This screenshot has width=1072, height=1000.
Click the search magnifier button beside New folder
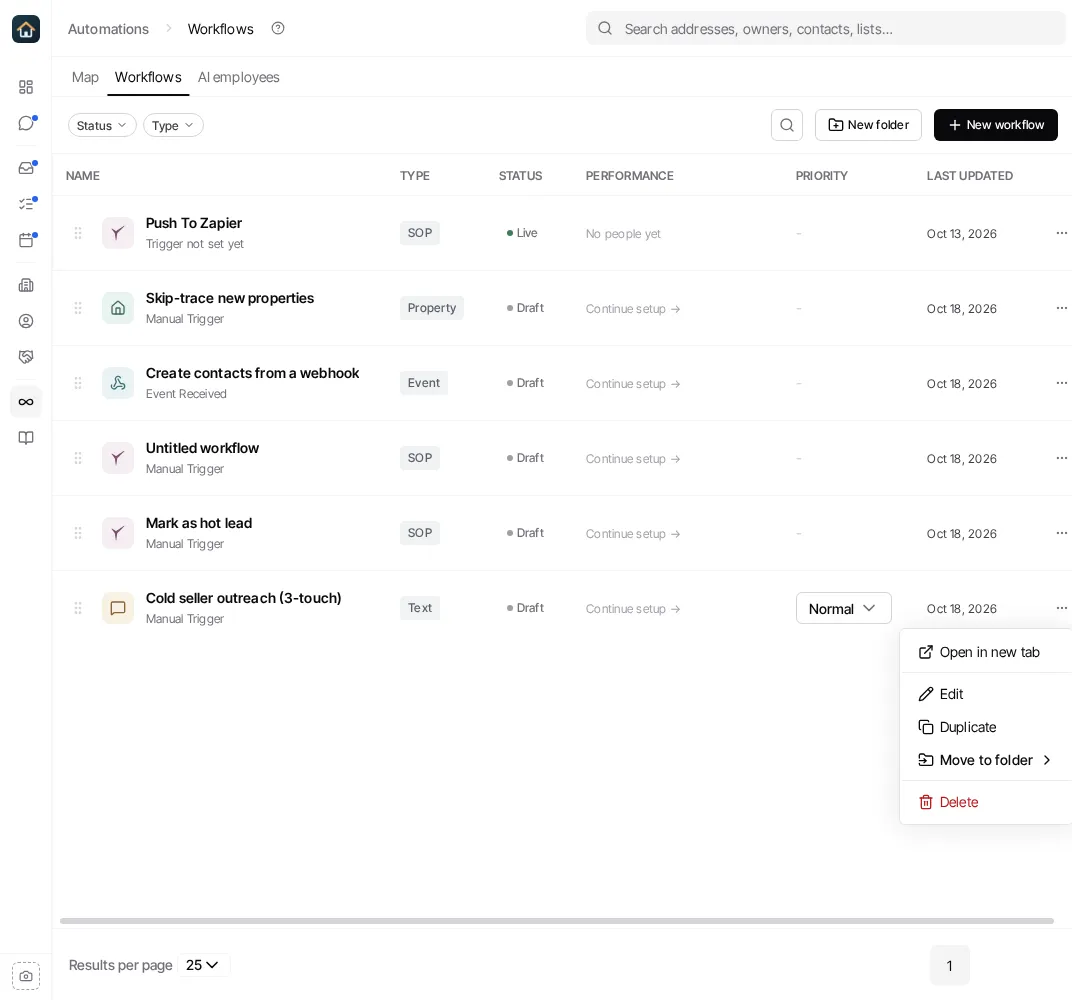coord(787,125)
